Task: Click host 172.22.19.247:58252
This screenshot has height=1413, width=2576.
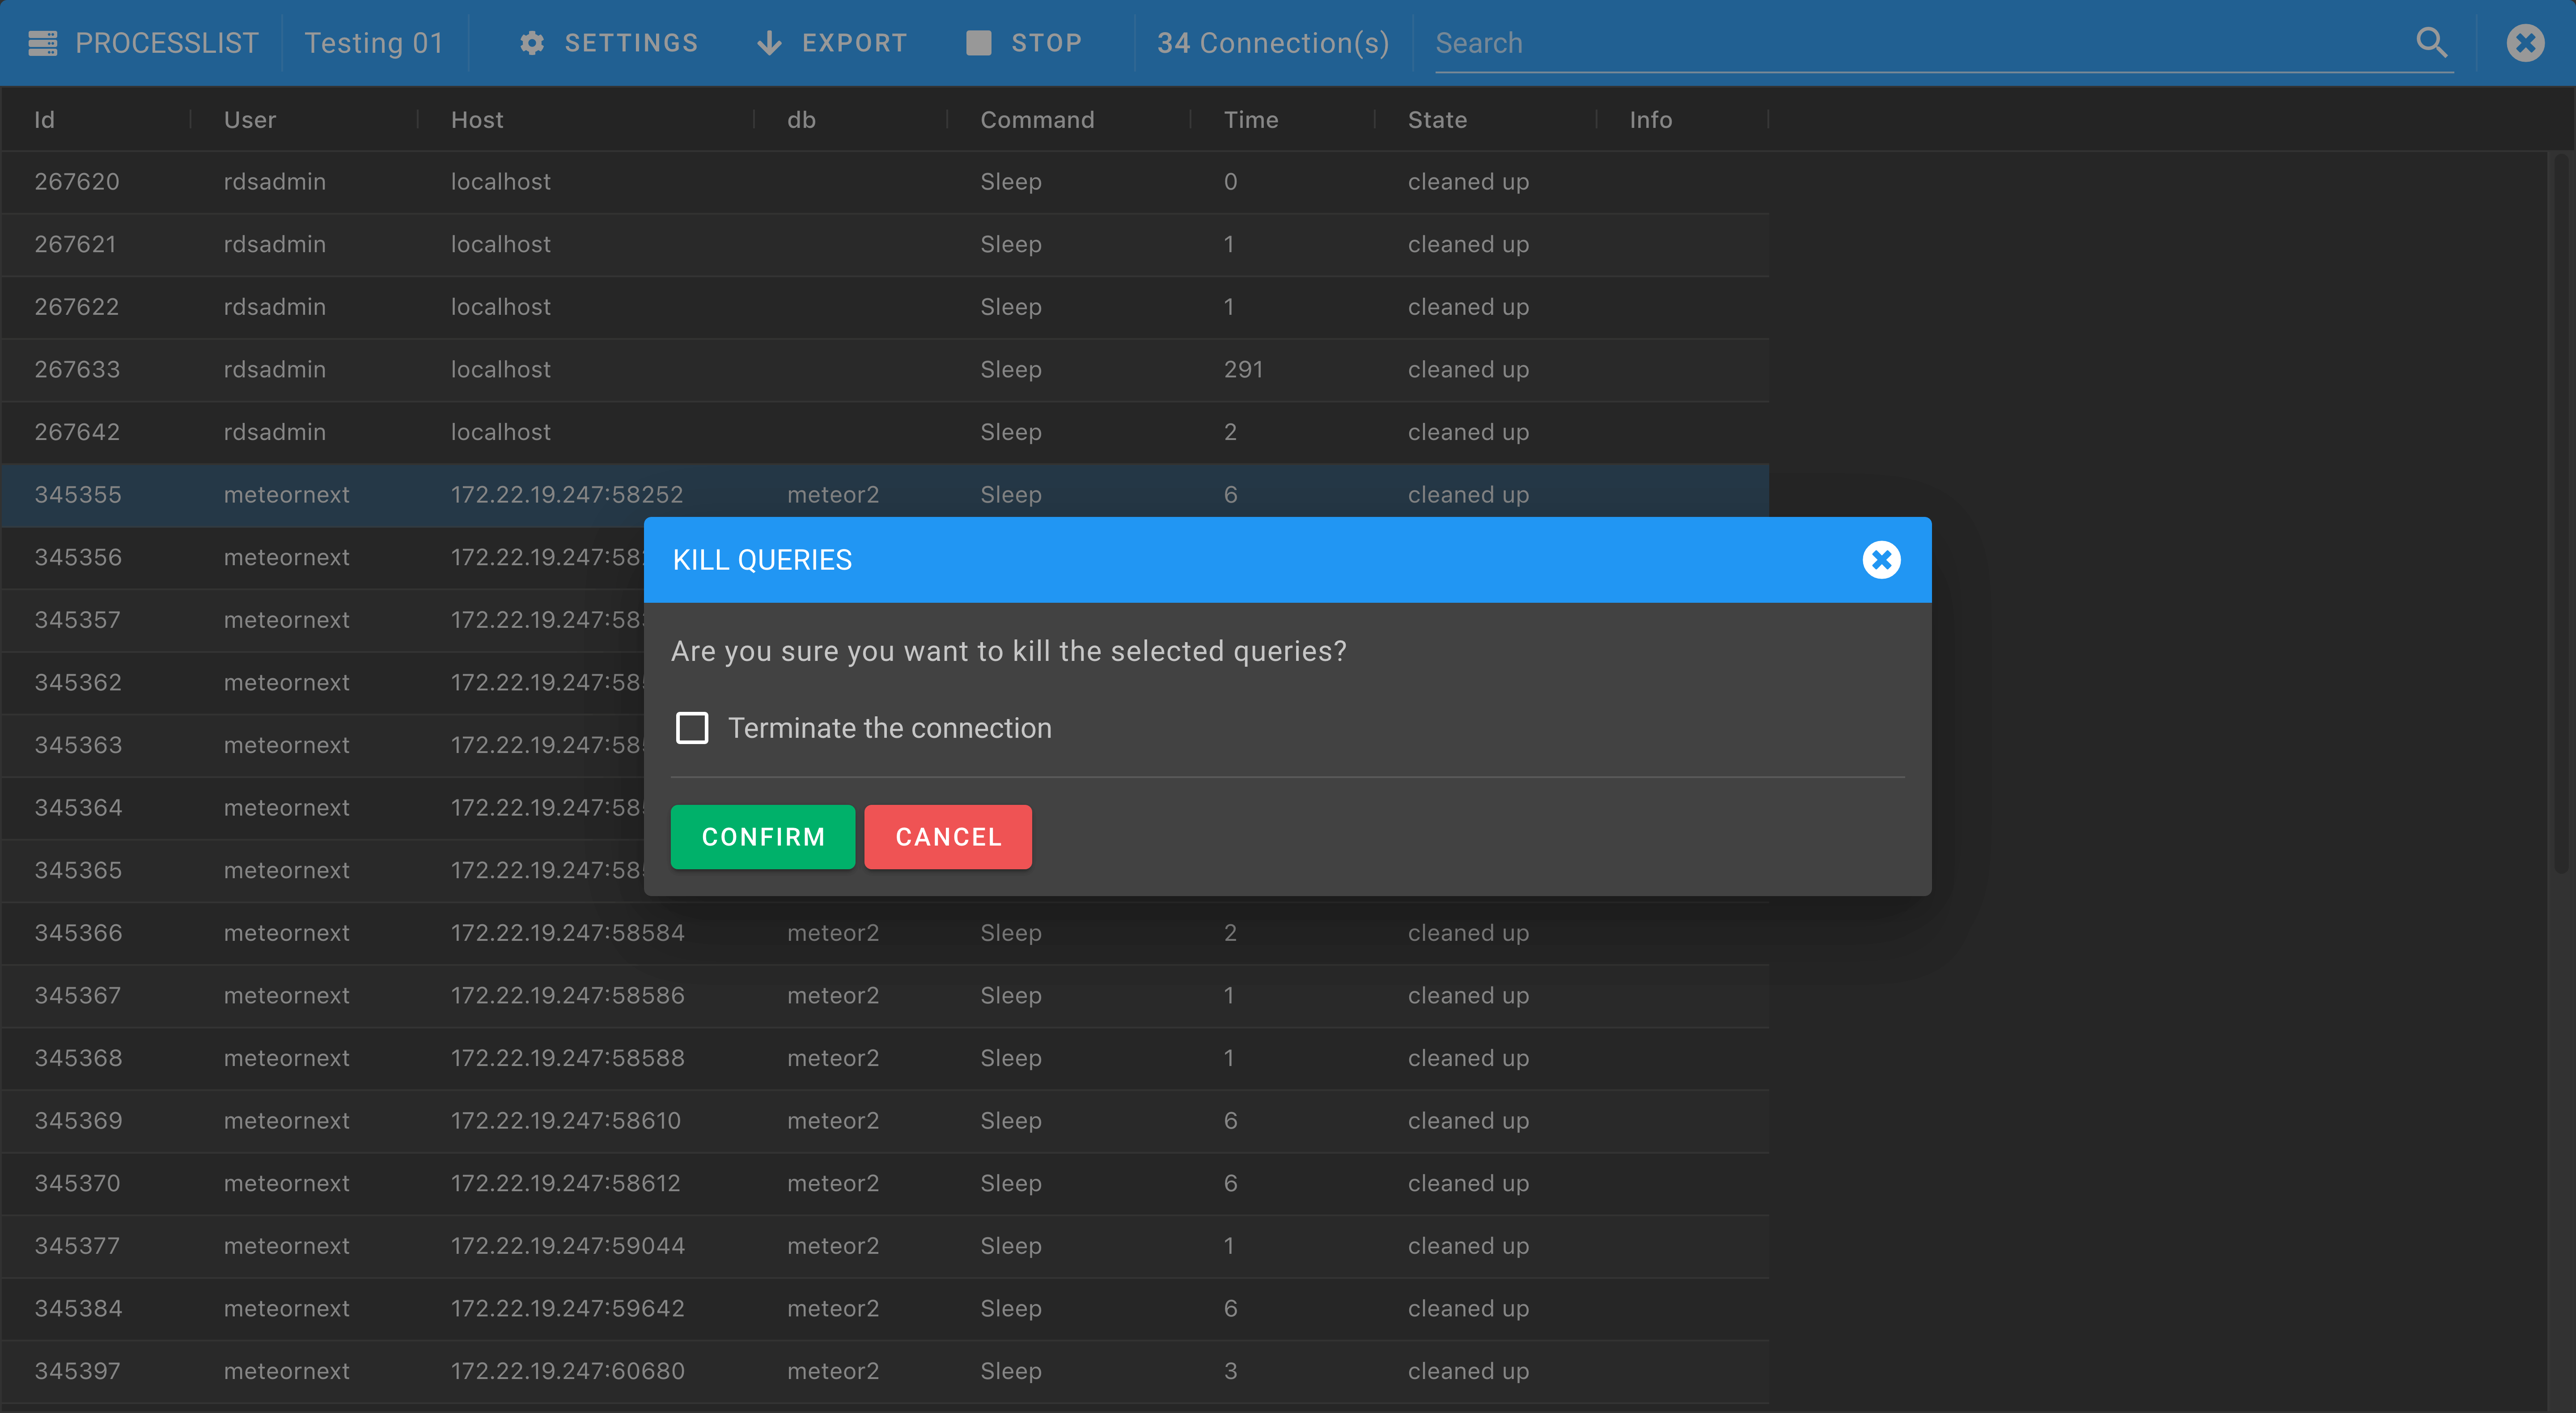Action: [567, 495]
